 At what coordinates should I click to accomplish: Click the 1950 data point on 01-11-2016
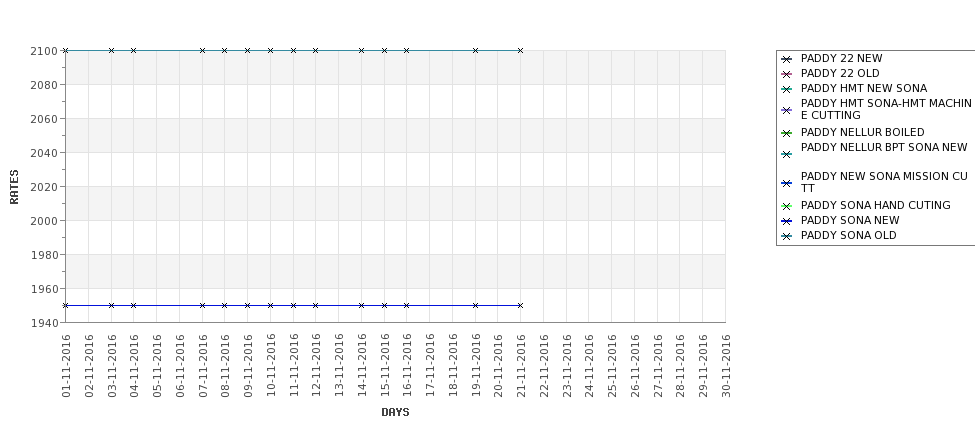point(66,305)
